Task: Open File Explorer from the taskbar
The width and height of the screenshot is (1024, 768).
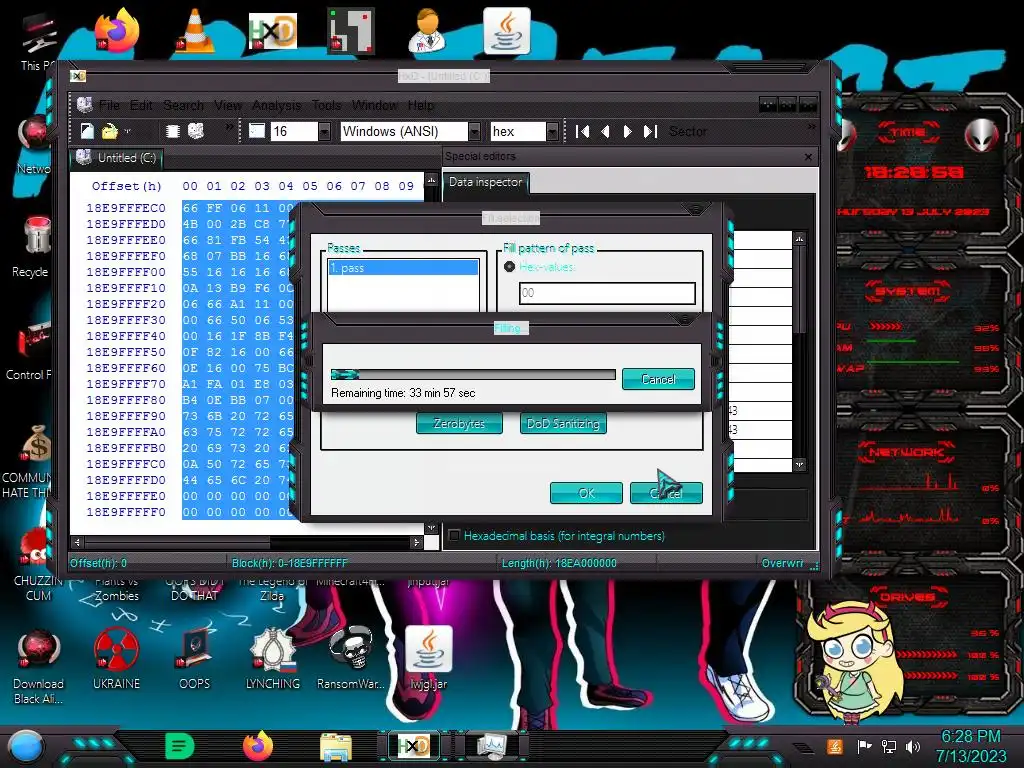Action: (x=336, y=746)
